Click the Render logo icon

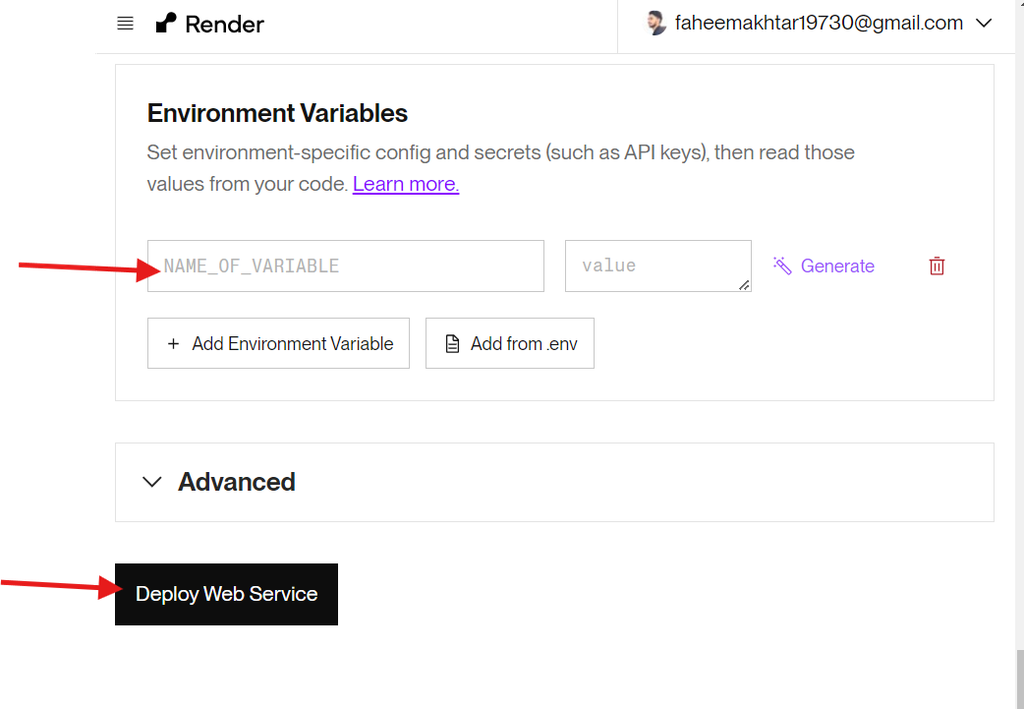166,23
